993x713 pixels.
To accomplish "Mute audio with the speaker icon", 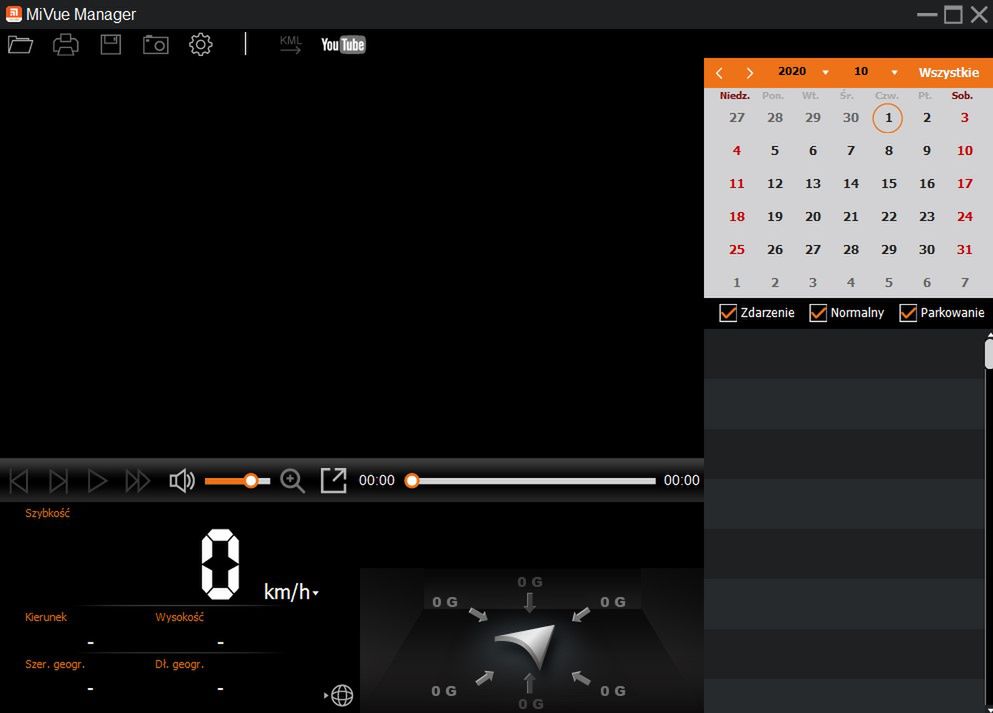I will pos(182,481).
